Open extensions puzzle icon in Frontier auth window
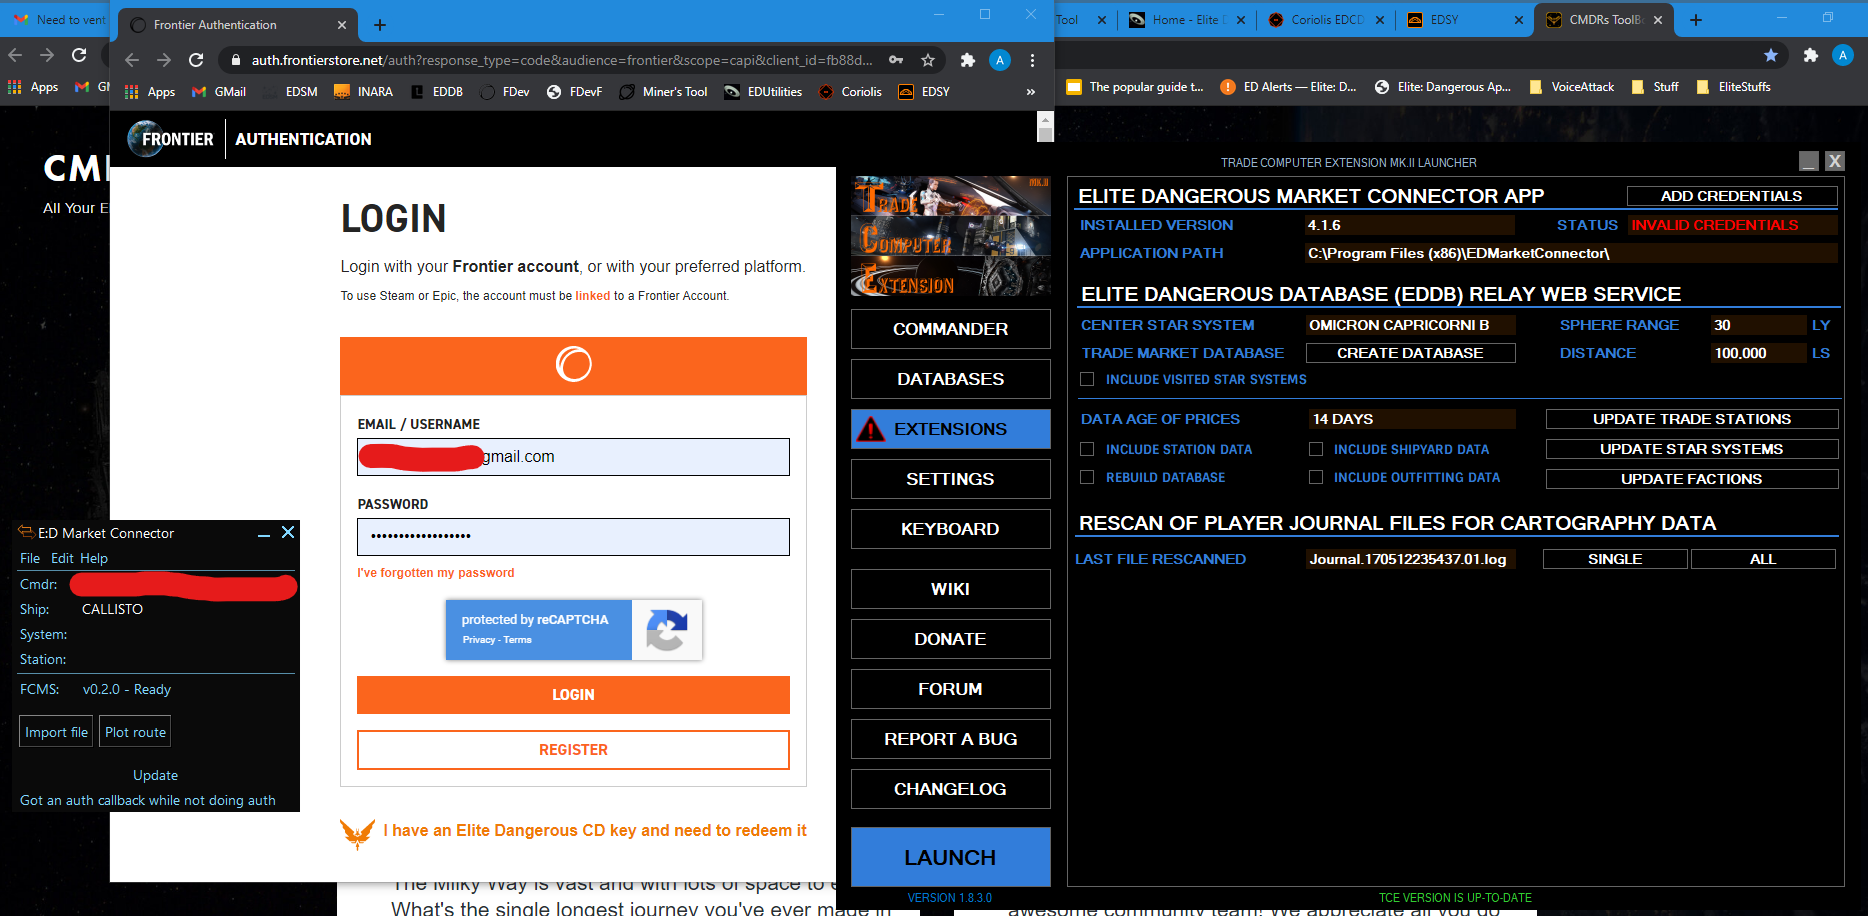 (967, 60)
